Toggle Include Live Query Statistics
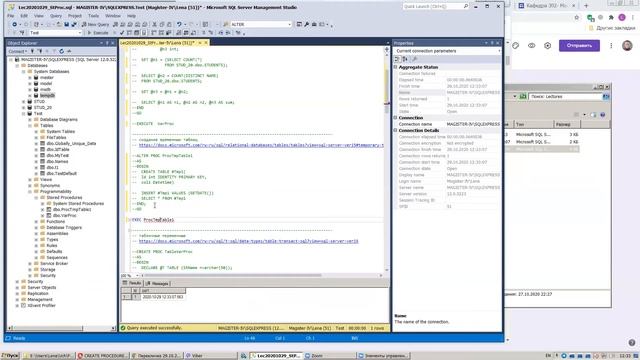 161,33
